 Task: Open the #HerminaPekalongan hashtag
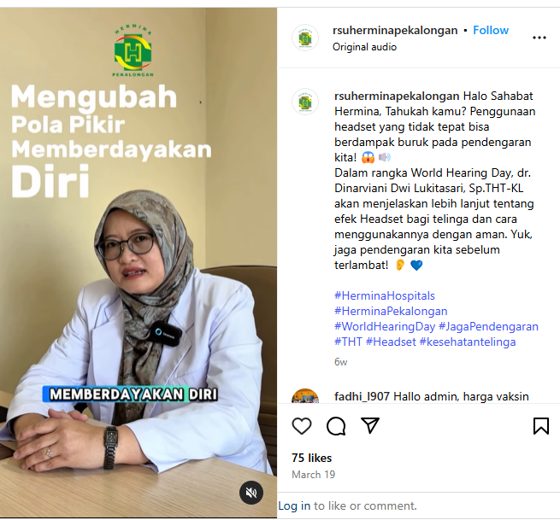pyautogui.click(x=391, y=311)
